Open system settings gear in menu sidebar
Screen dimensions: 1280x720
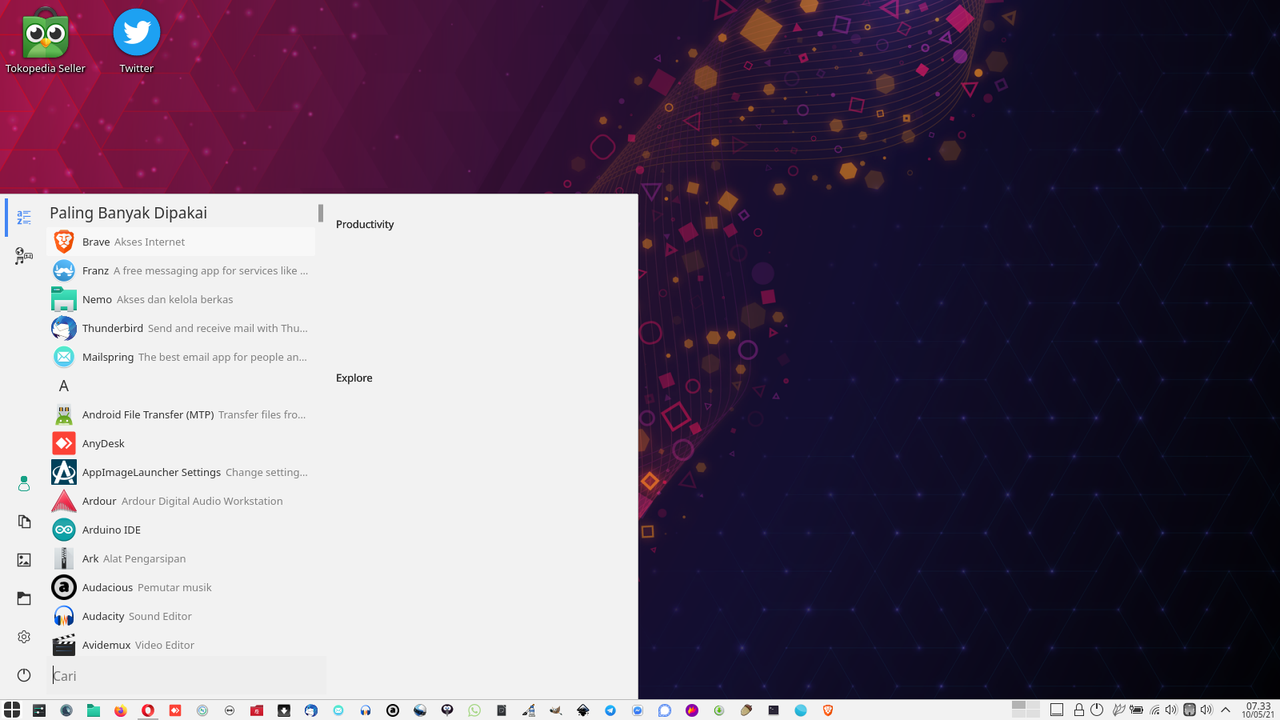(24, 637)
